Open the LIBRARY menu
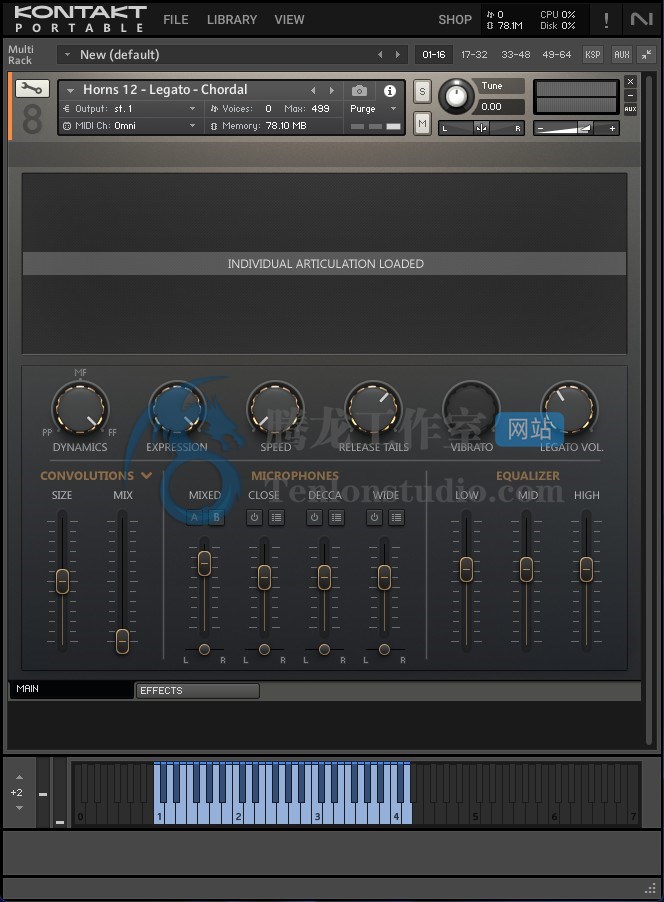This screenshot has width=664, height=902. tap(232, 20)
